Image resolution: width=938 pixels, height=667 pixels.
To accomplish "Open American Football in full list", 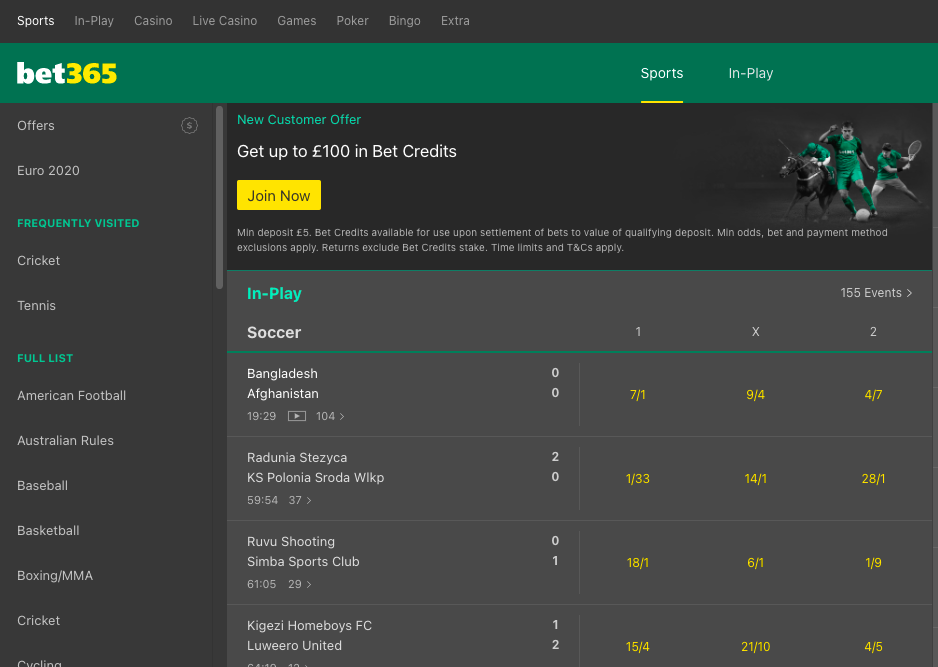I will [x=72, y=396].
